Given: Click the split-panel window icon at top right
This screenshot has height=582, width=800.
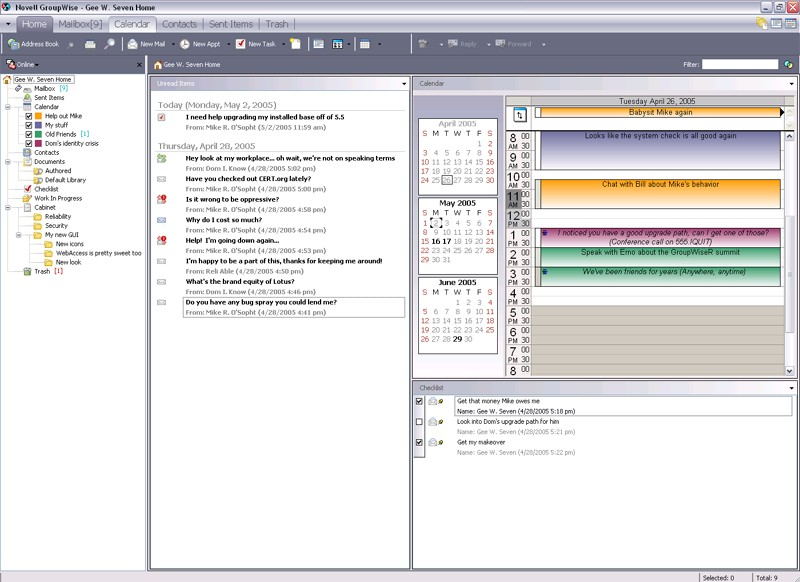Looking at the screenshot, I should (x=776, y=23).
